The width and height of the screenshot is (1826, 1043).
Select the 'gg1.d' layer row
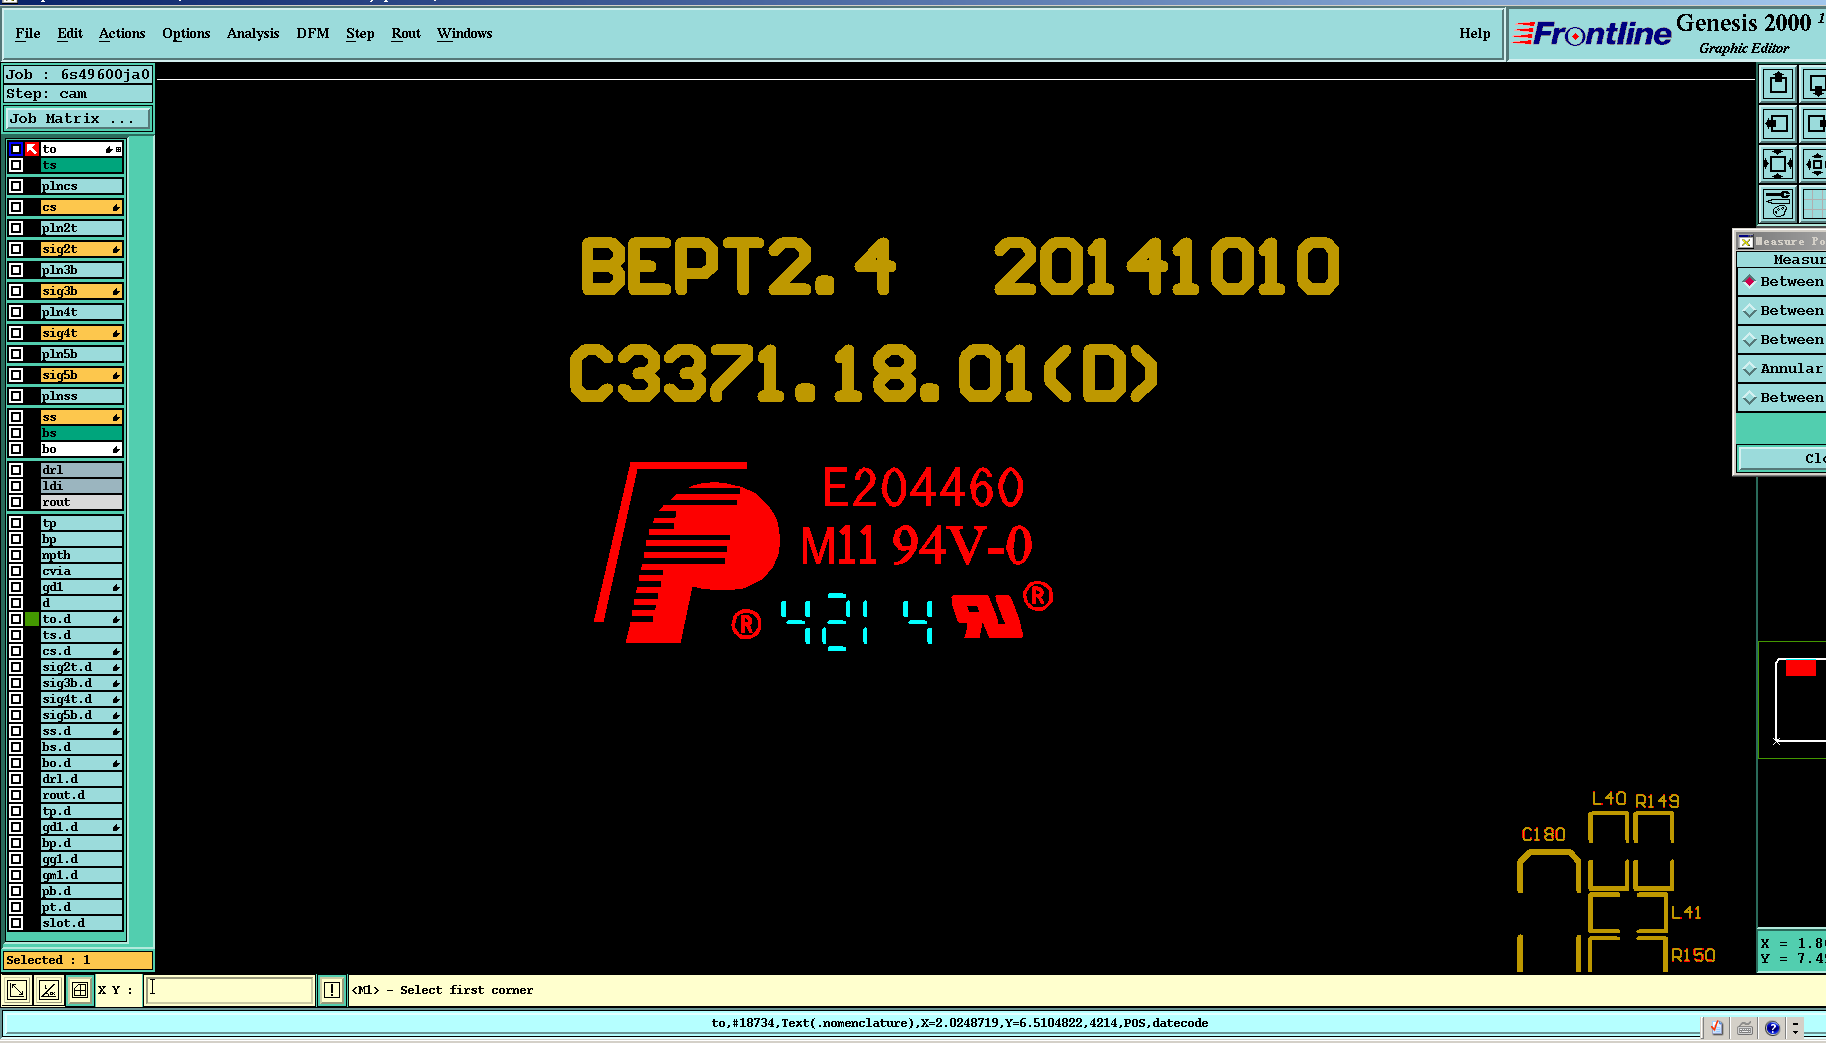point(81,859)
